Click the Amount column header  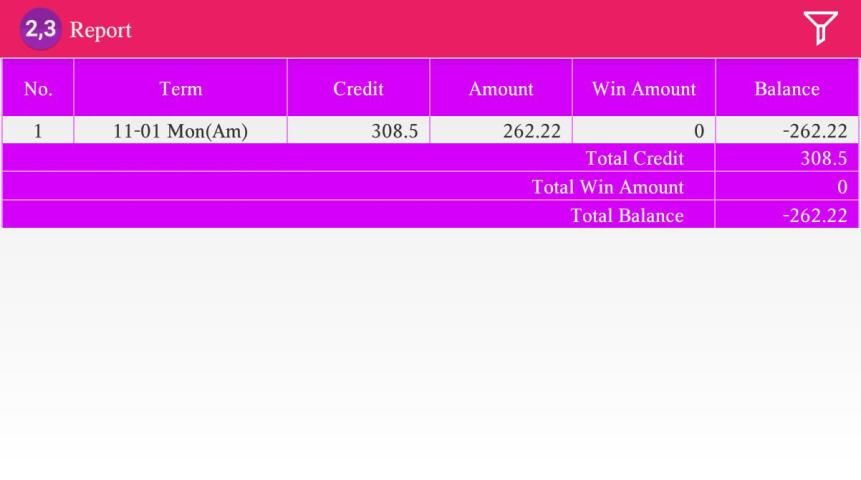pos(501,89)
